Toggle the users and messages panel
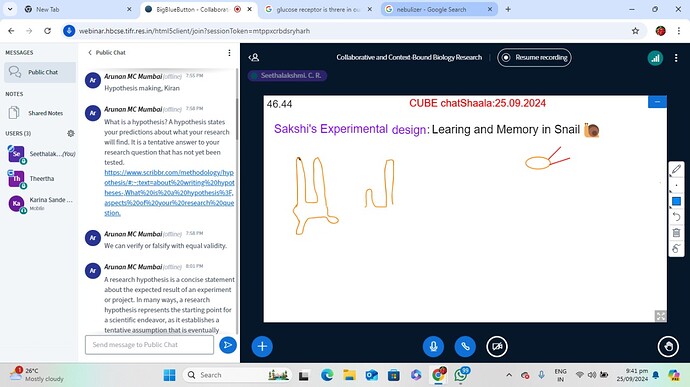This screenshot has height=387, width=690. coord(253,58)
